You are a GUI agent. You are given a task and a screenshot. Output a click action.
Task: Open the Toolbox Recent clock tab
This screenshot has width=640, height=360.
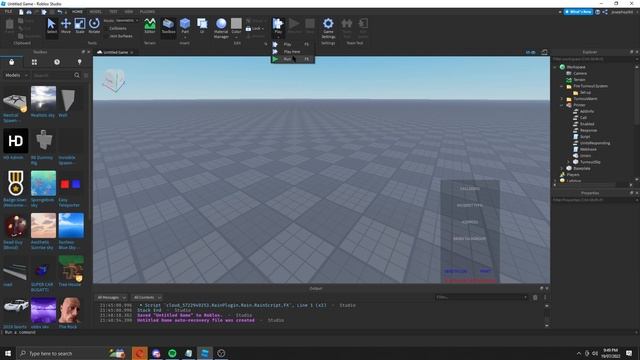pyautogui.click(x=57, y=62)
